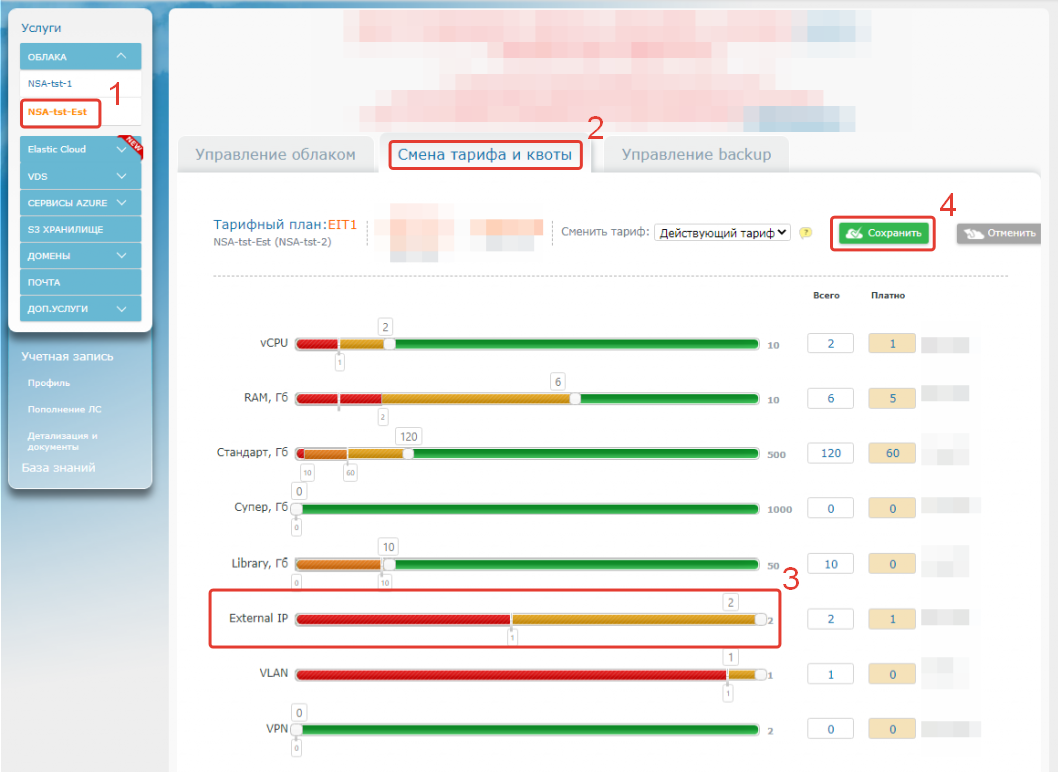This screenshot has width=1058, height=772.
Task: Open the Сменить тариф dropdown
Action: click(722, 233)
